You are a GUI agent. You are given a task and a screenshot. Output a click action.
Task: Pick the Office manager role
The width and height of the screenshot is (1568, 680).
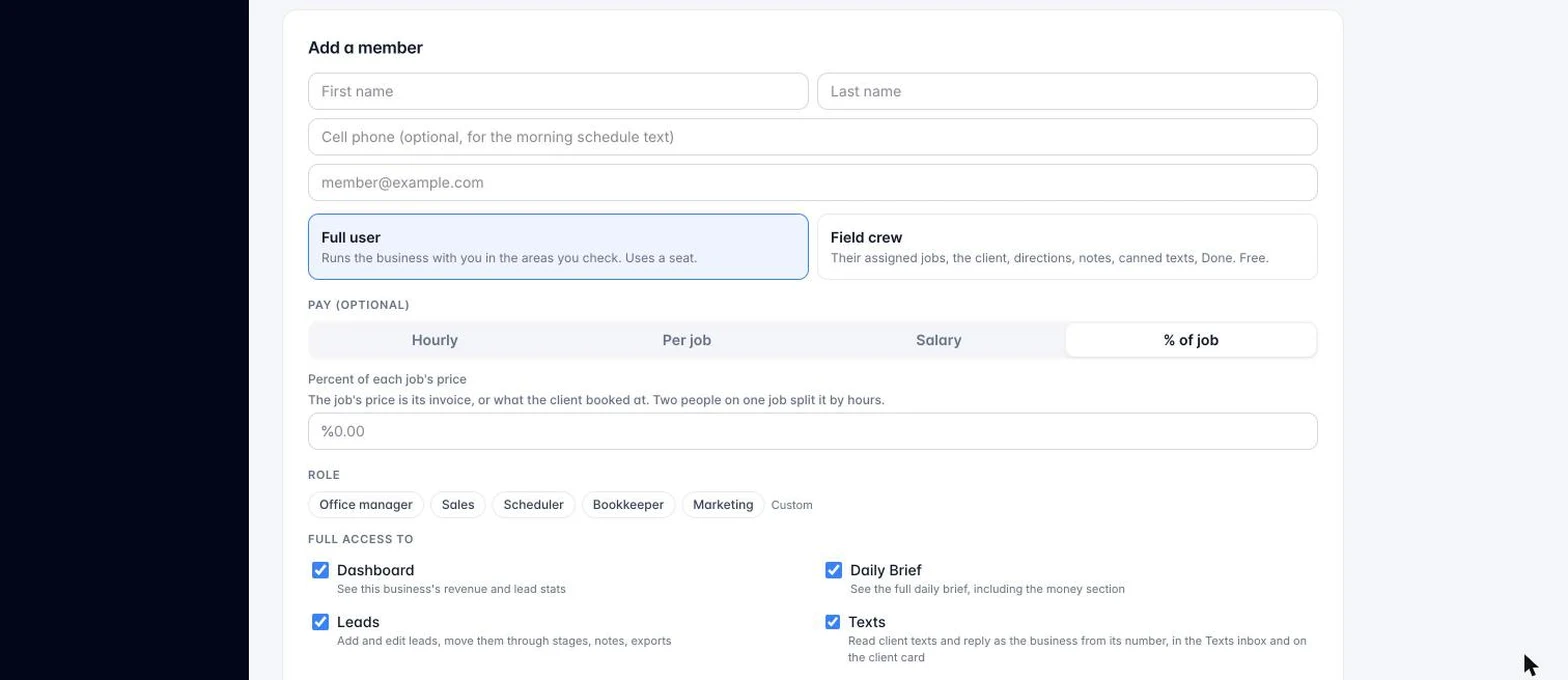(x=366, y=505)
